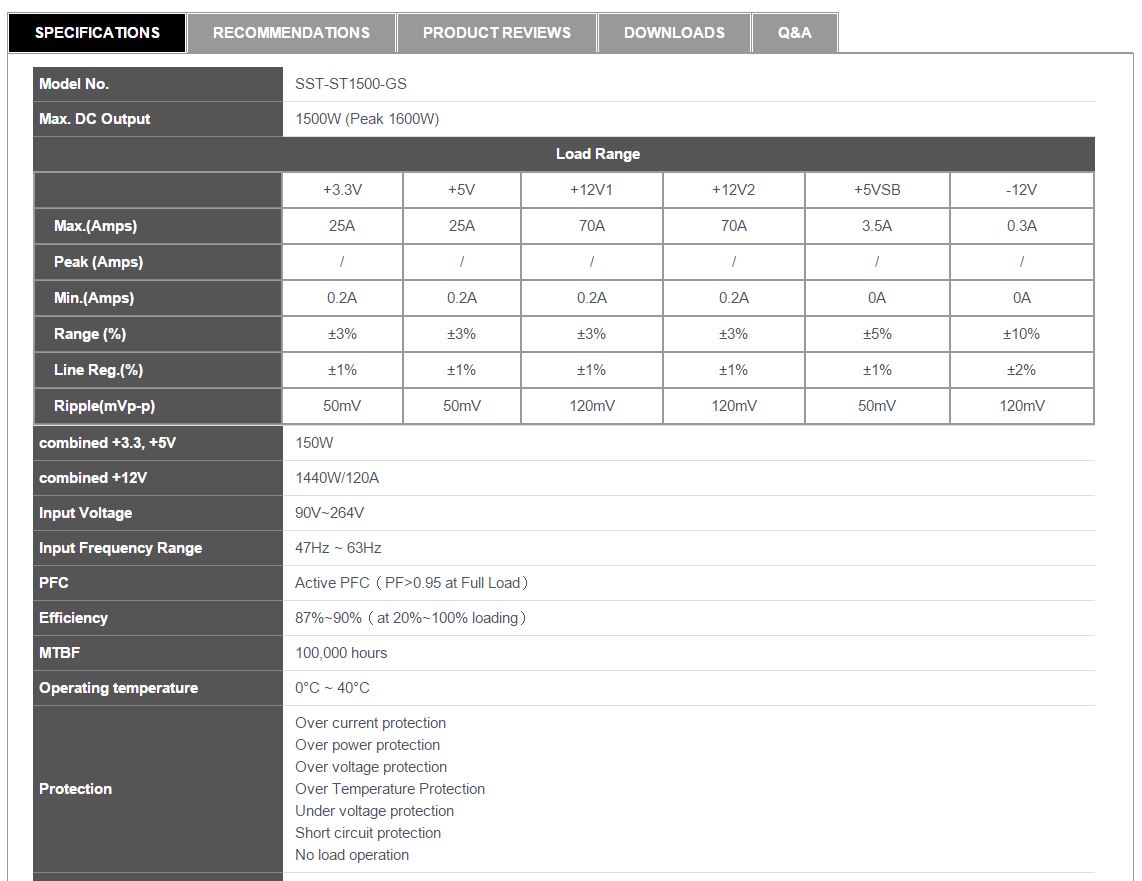The width and height of the screenshot is (1142, 881).
Task: Open the Specifications tab
Action: click(x=97, y=33)
